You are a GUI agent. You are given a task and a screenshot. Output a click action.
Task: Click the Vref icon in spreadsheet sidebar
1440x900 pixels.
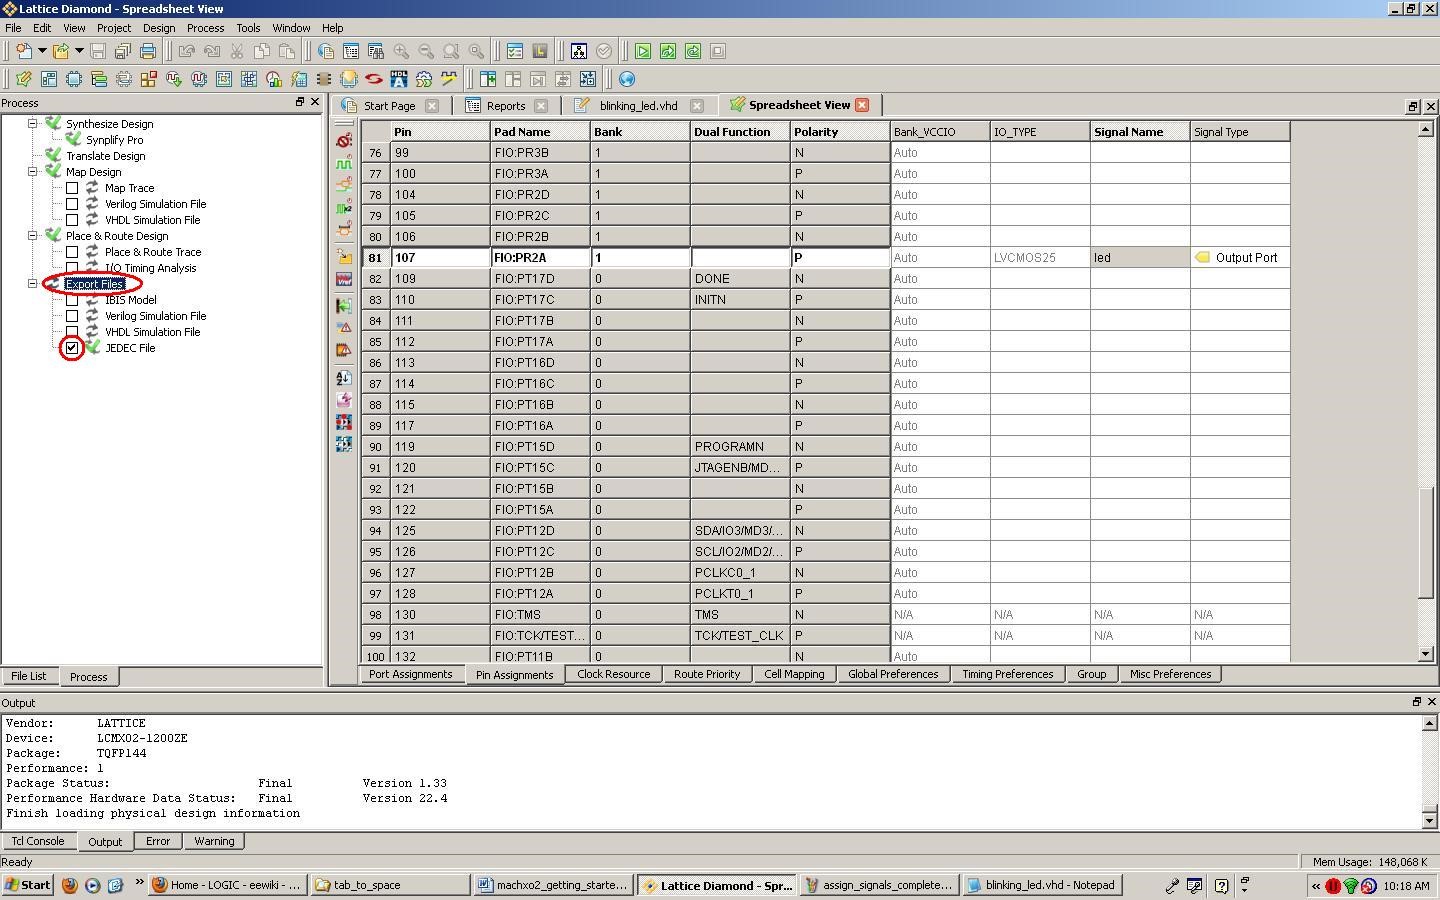pos(344,280)
